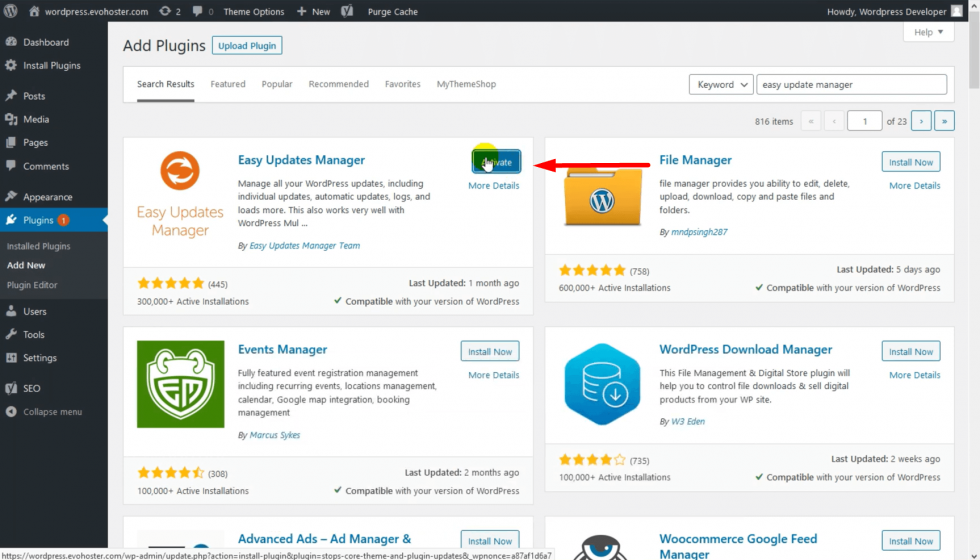The height and width of the screenshot is (560, 980).
Task: Collapse the admin sidebar menu
Action: coord(54,412)
